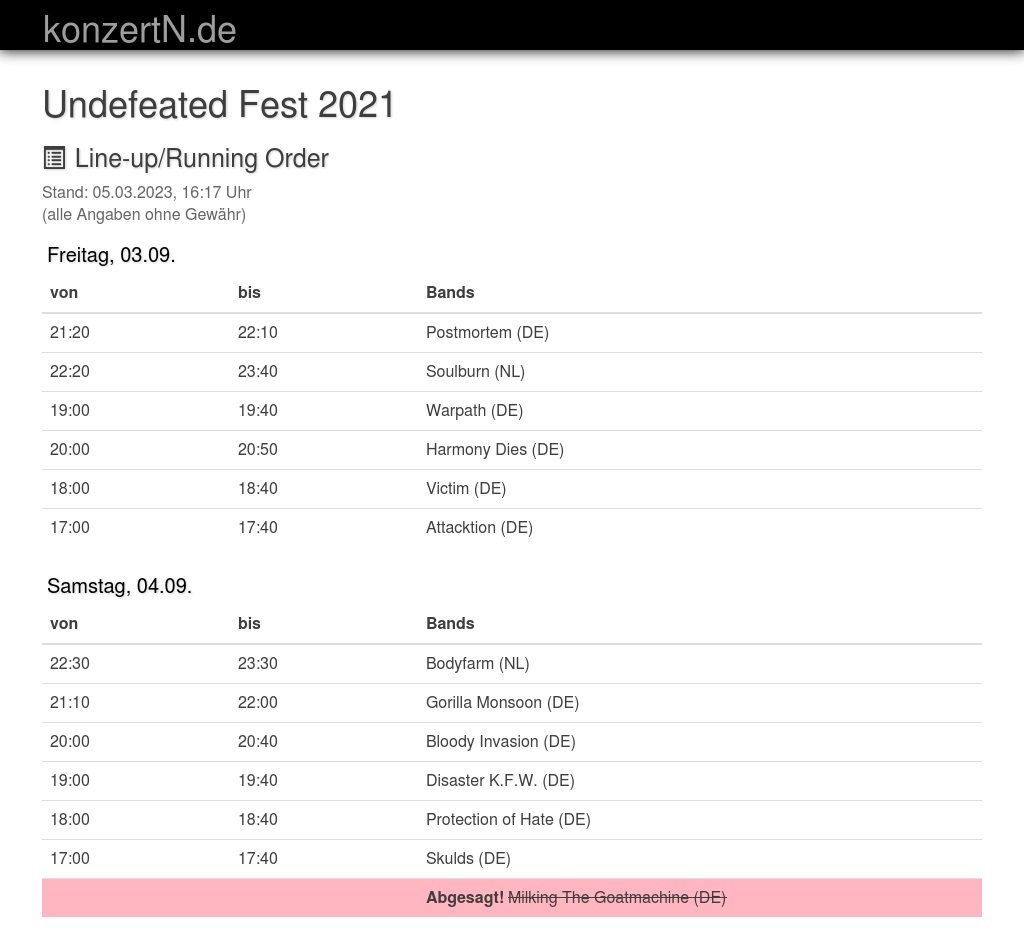This screenshot has height=937, width=1024.
Task: Select the Soulburn (NL) band entry
Action: pyautogui.click(x=475, y=371)
